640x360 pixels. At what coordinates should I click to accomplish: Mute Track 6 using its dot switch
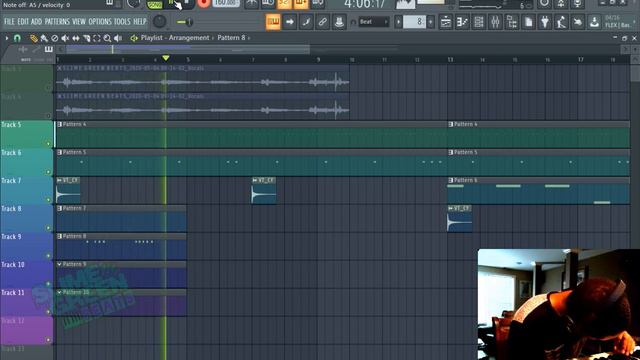[x=48, y=172]
